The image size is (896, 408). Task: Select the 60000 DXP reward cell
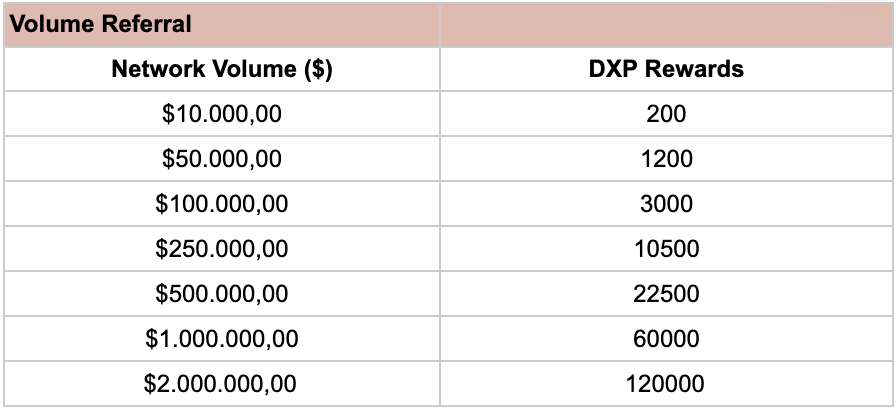[666, 339]
